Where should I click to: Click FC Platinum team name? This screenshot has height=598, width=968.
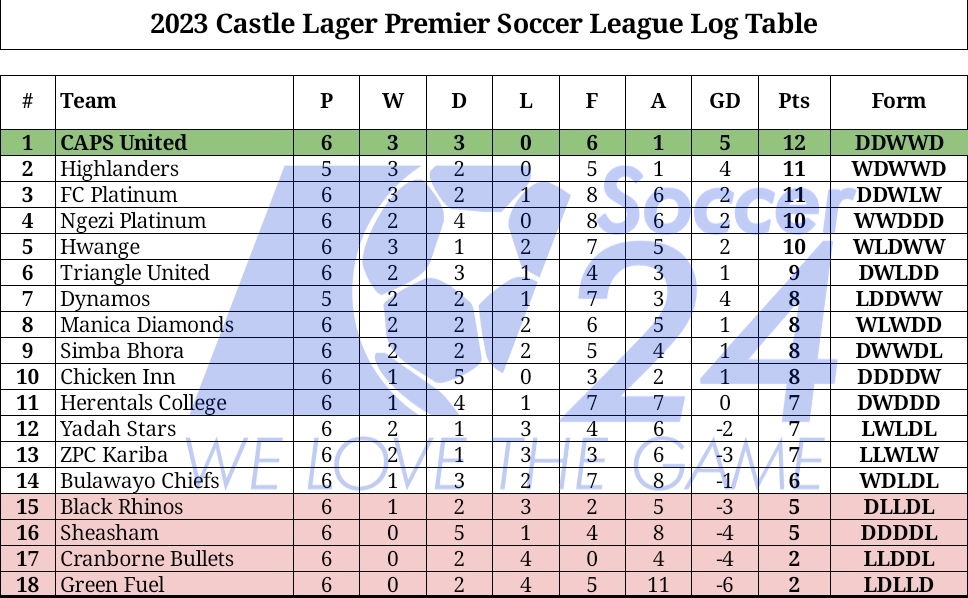tap(118, 195)
